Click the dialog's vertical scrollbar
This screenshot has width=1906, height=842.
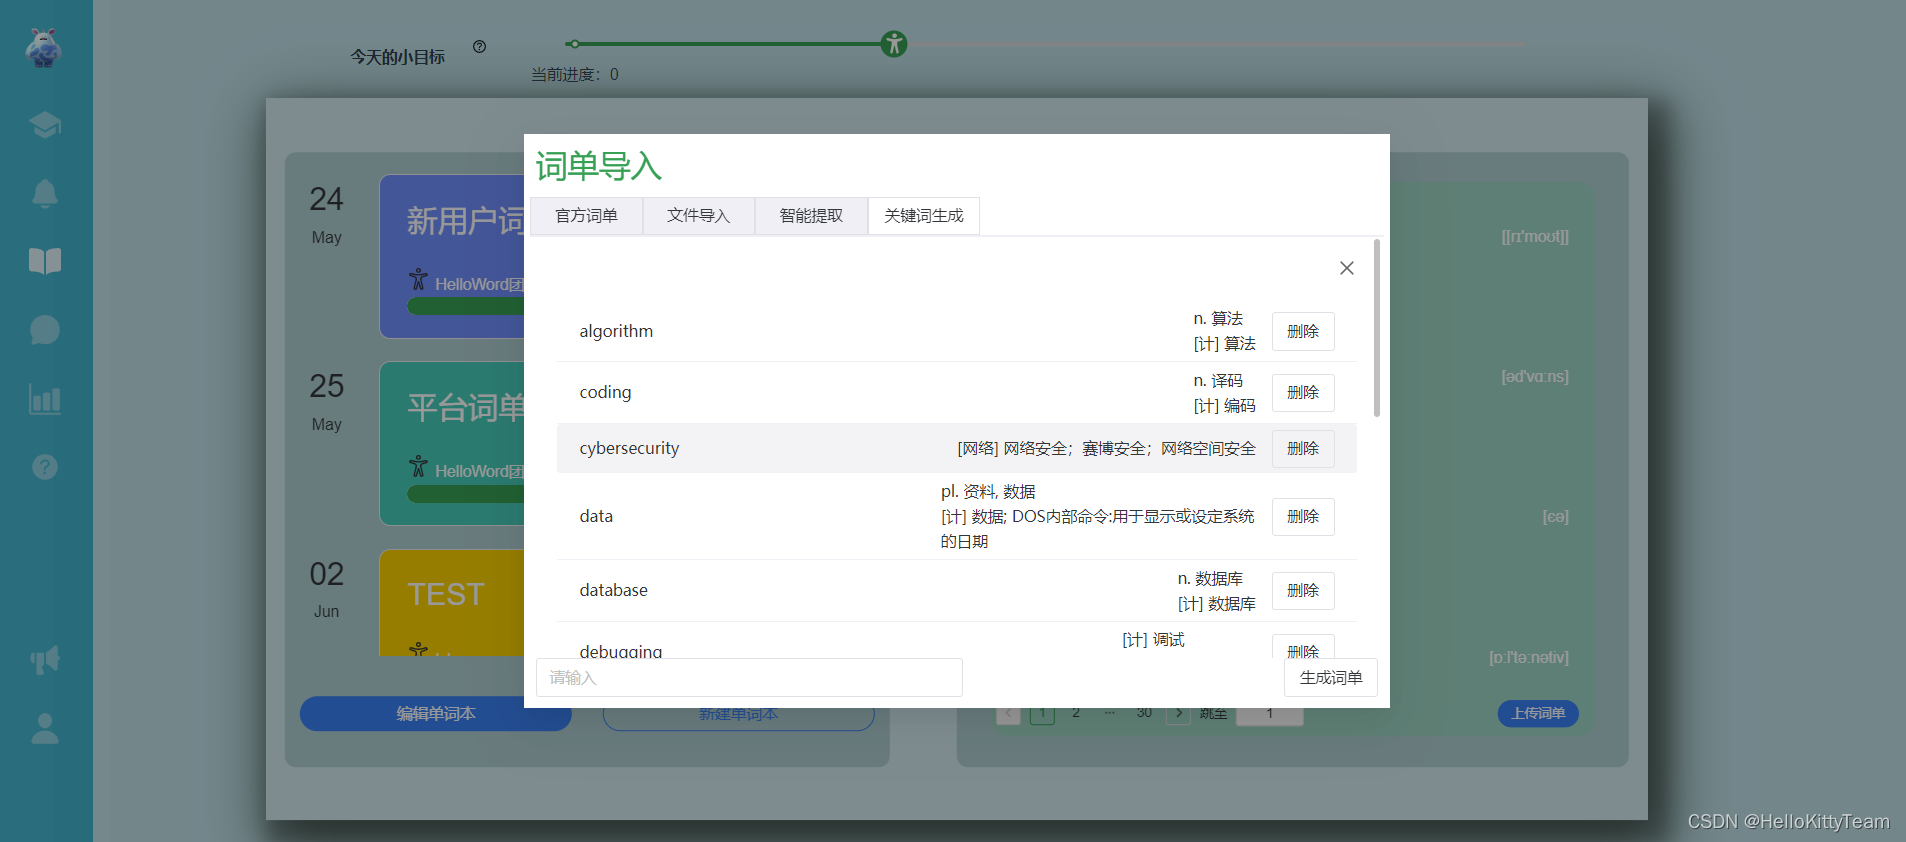tap(1377, 328)
